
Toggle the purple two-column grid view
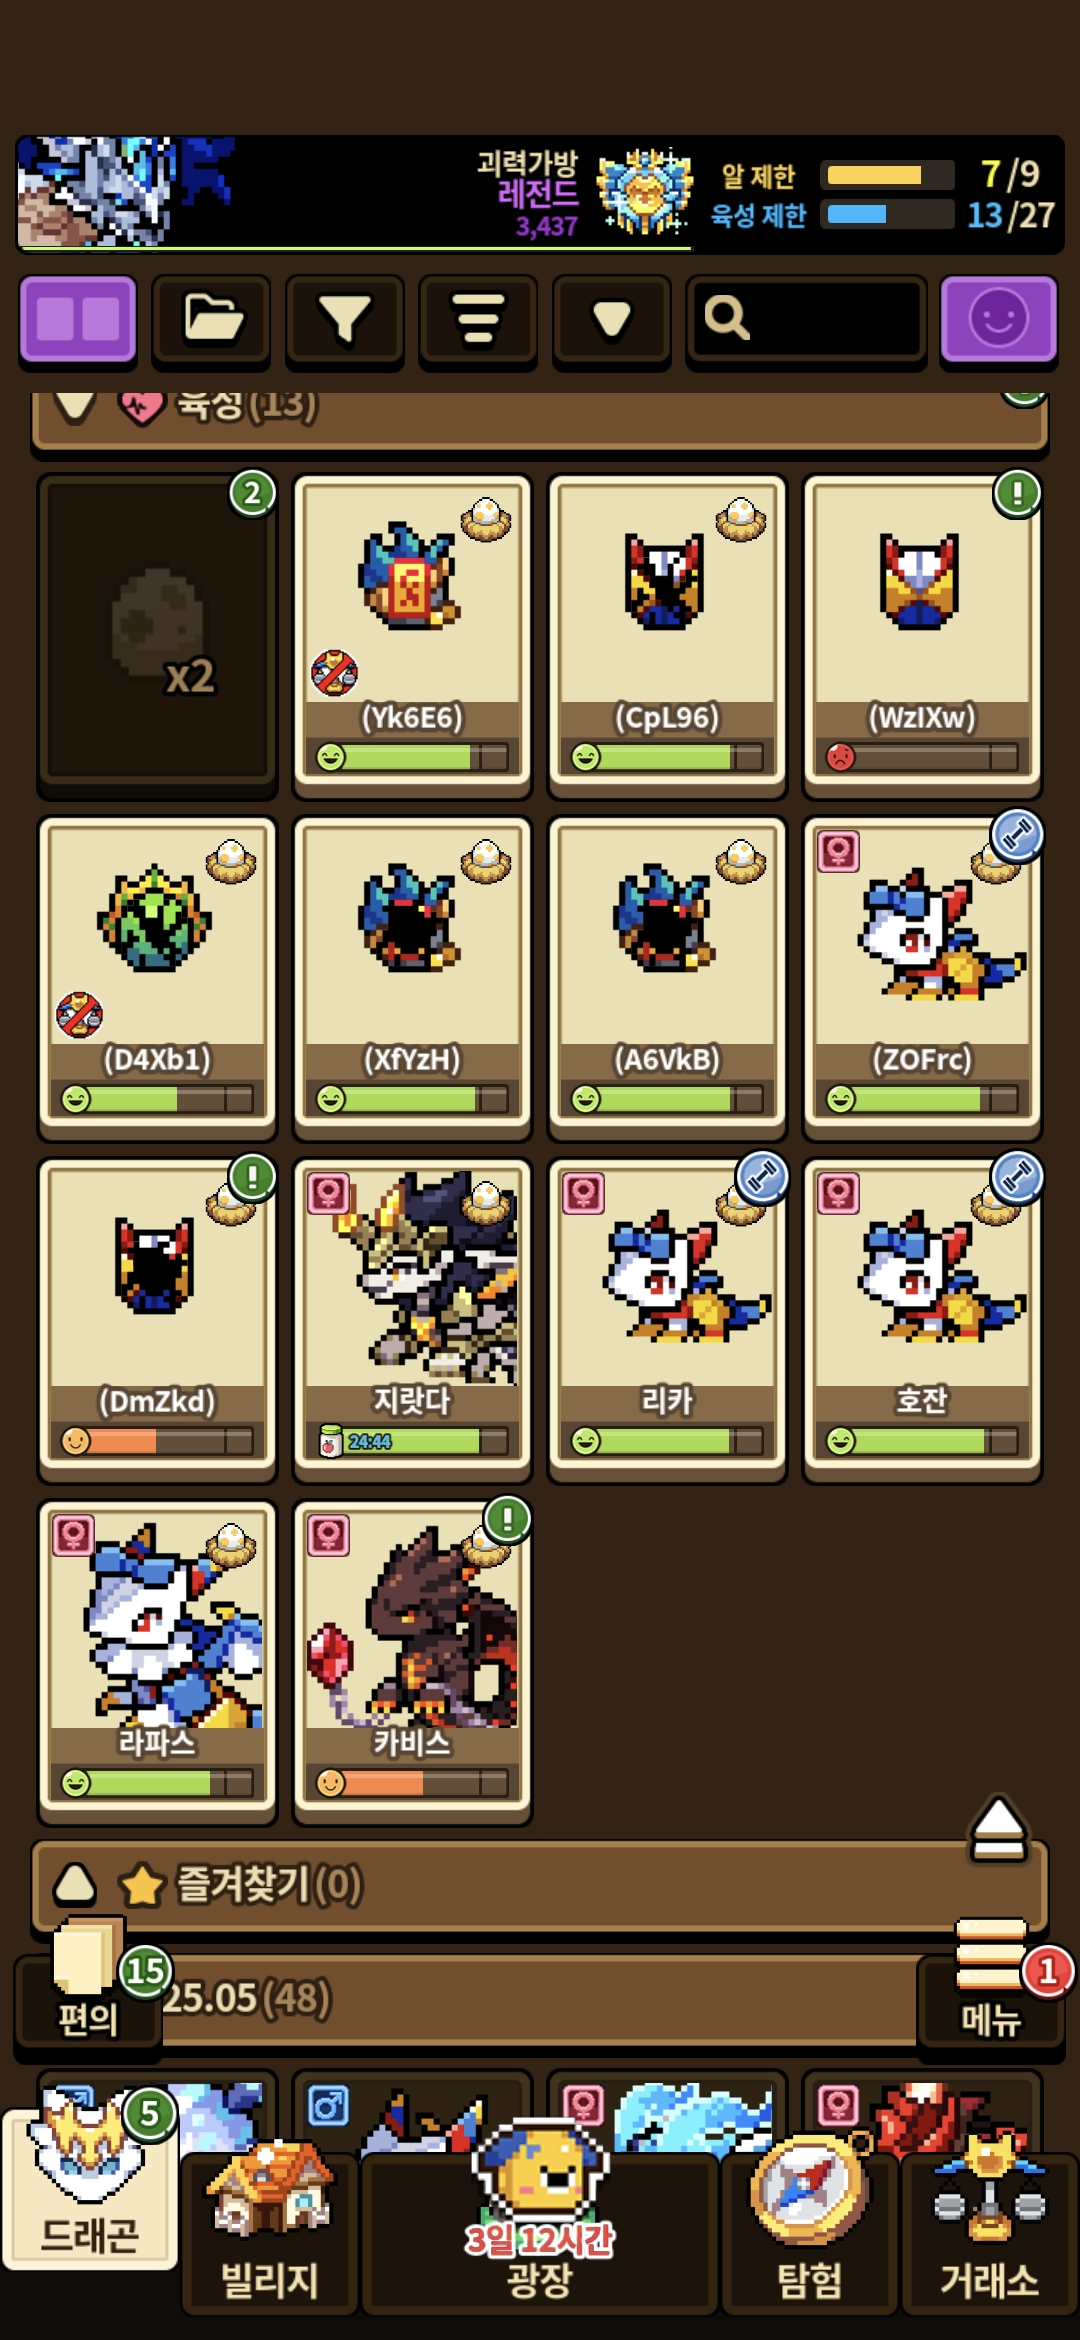point(78,320)
